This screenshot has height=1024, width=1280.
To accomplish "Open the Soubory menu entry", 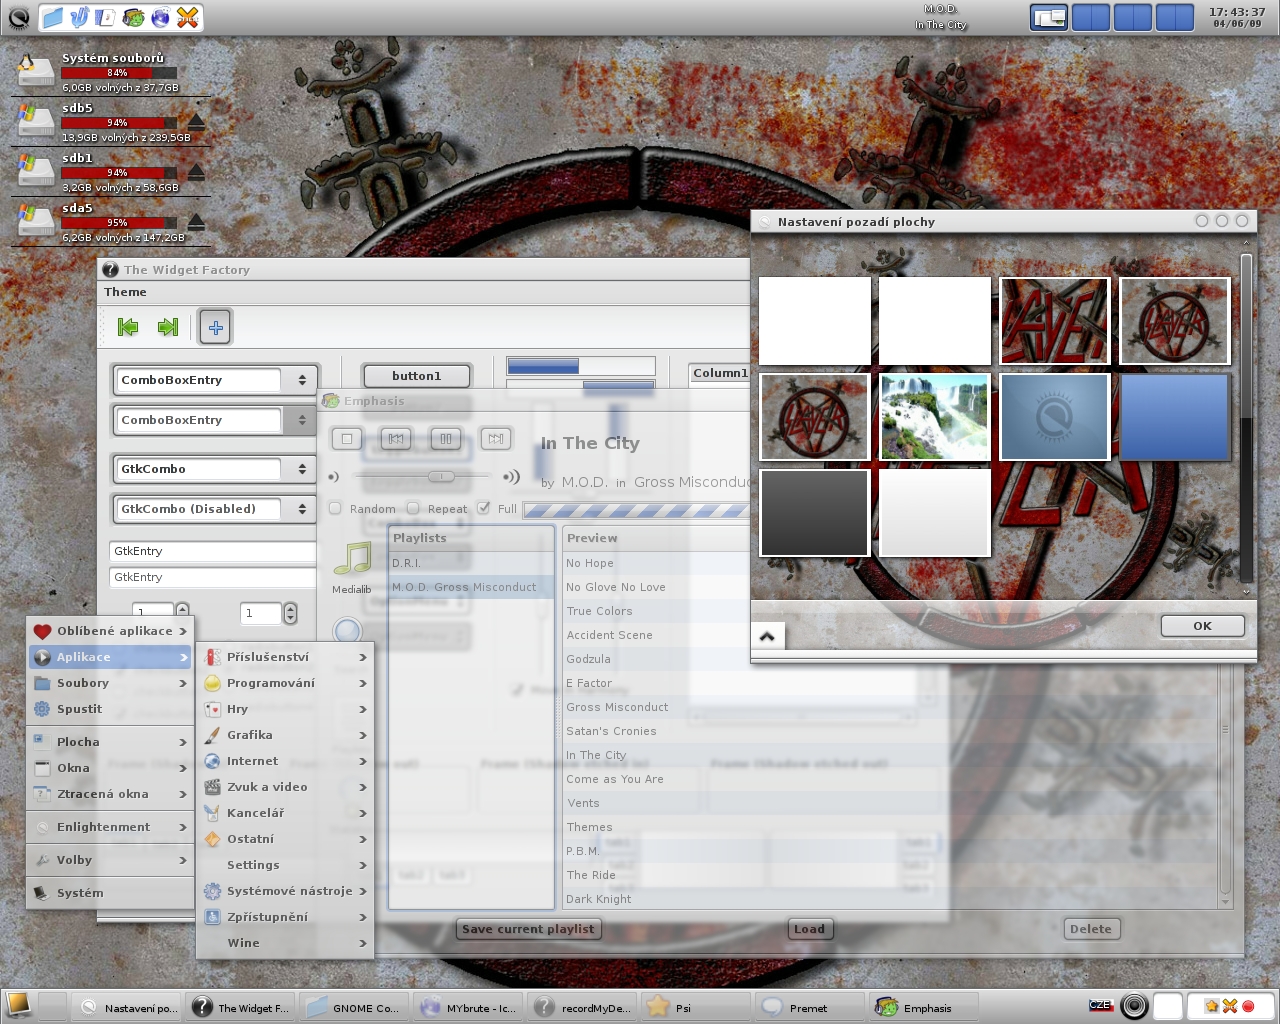I will pyautogui.click(x=110, y=683).
